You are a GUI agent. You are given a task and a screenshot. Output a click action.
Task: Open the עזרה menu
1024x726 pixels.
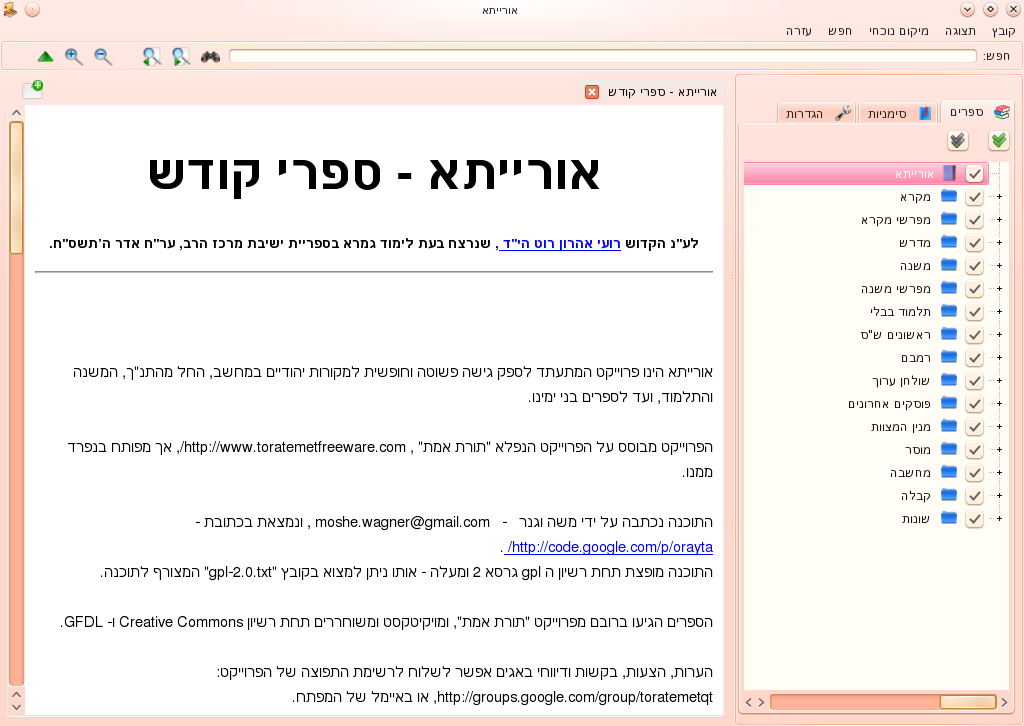coord(798,31)
